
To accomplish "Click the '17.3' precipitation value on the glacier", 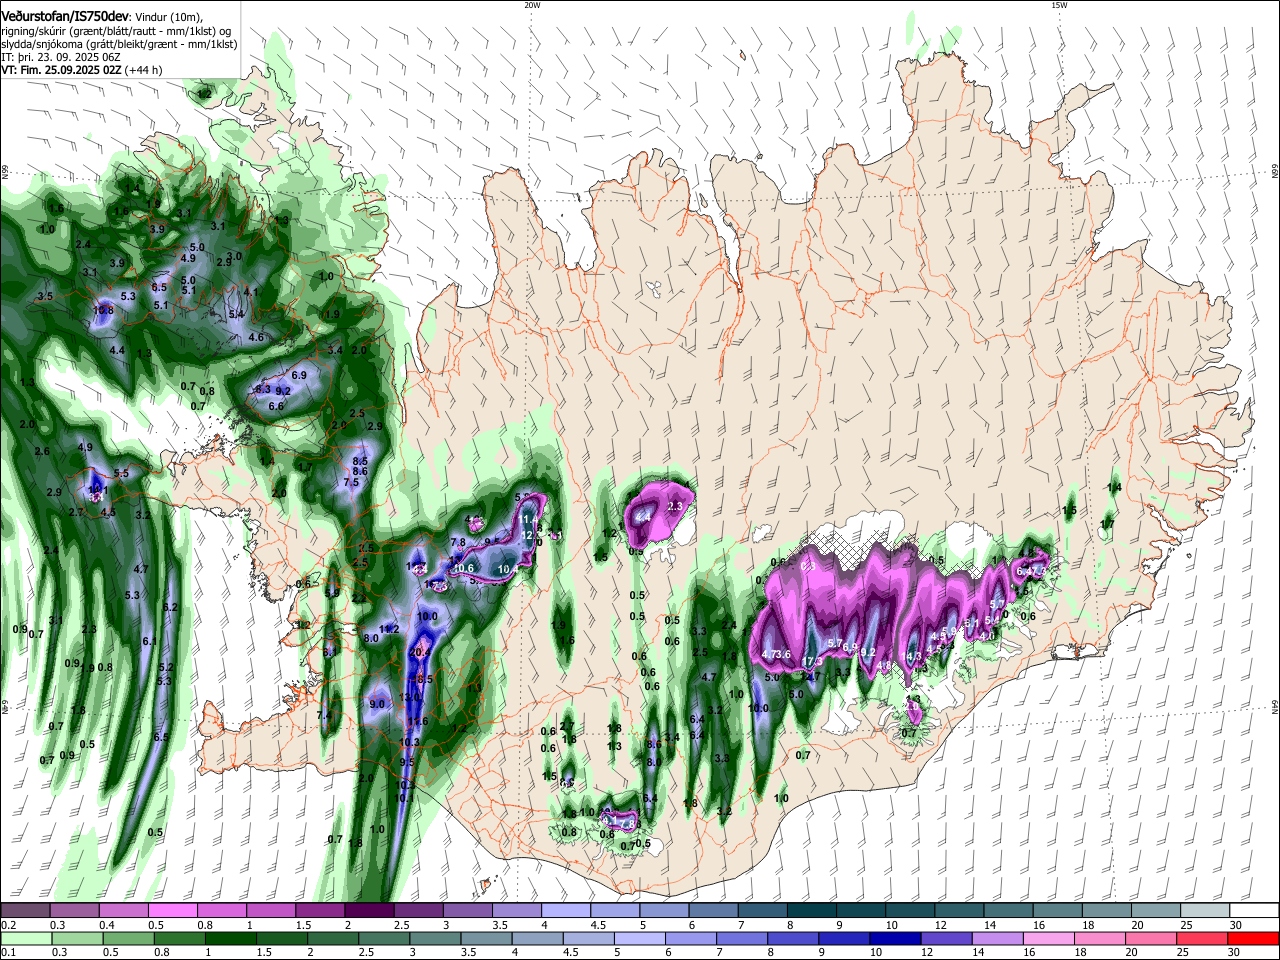I will 812,661.
